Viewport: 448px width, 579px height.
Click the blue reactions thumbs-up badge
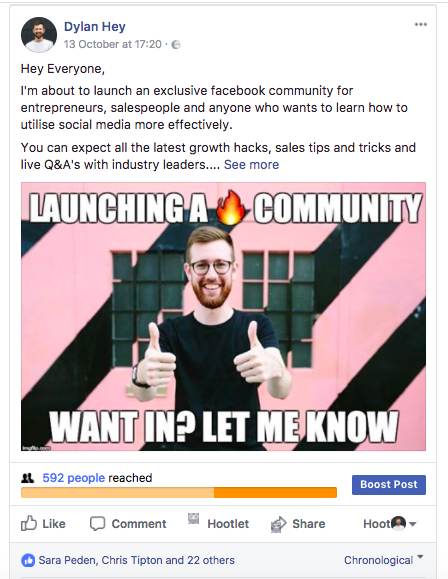[x=28, y=560]
